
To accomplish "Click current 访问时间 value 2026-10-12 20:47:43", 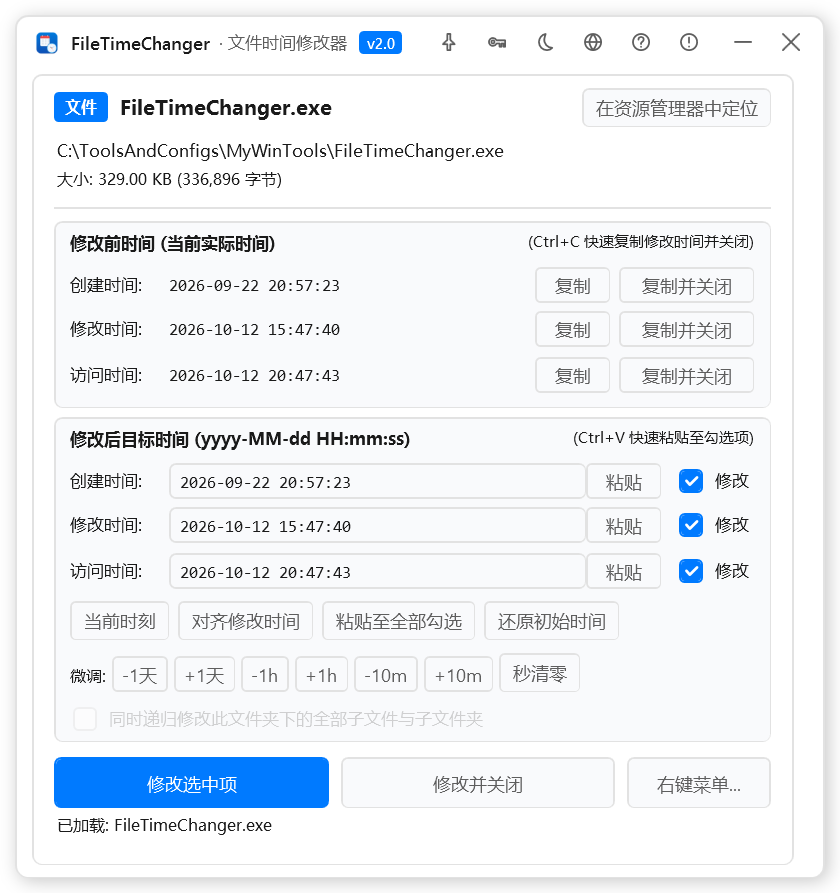I will click(x=255, y=375).
